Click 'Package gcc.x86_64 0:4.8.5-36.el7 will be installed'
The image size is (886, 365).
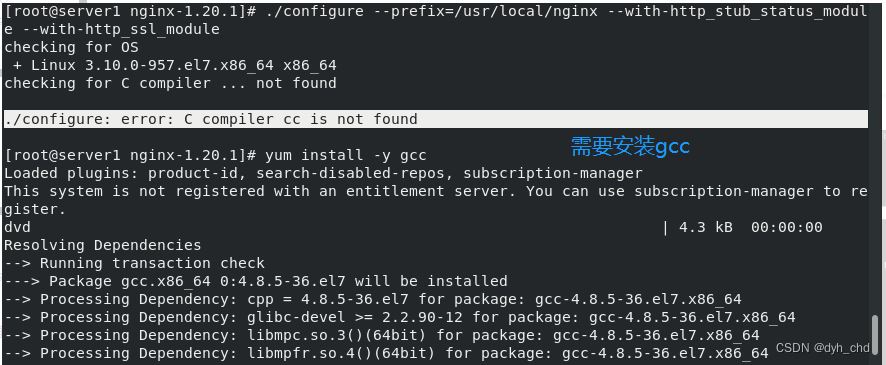255,281
